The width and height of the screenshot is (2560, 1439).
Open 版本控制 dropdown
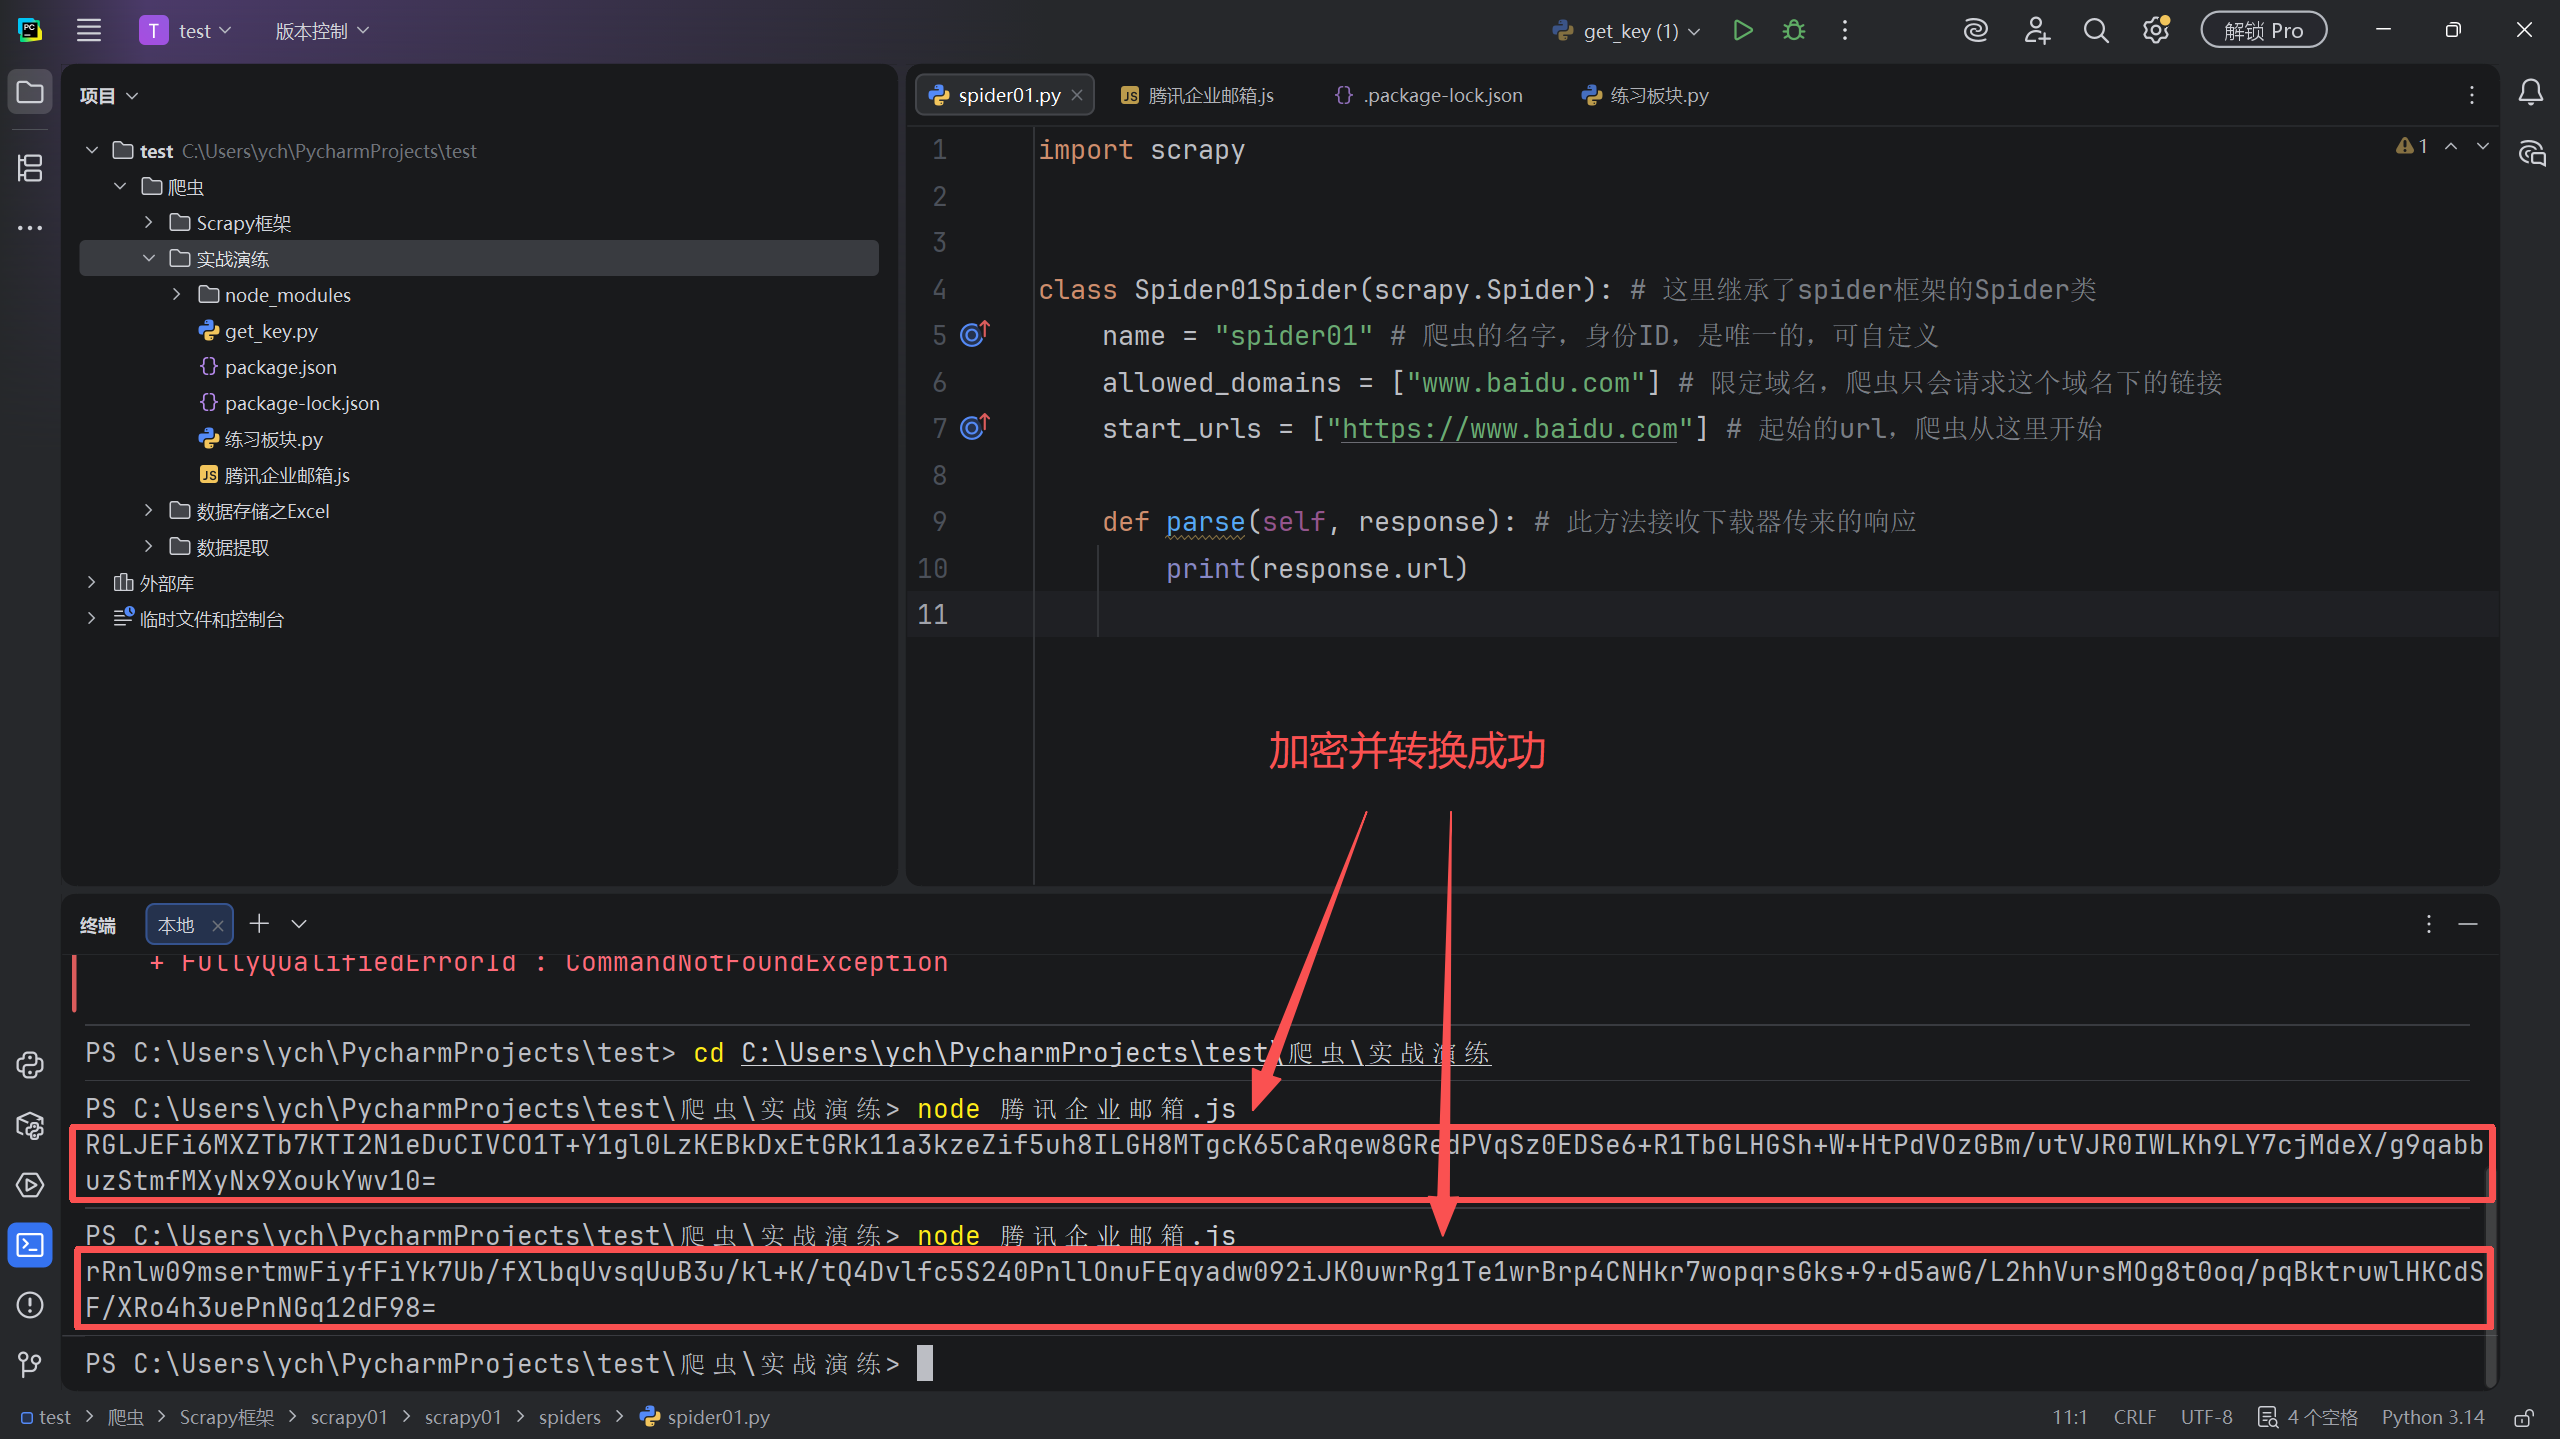(x=322, y=30)
